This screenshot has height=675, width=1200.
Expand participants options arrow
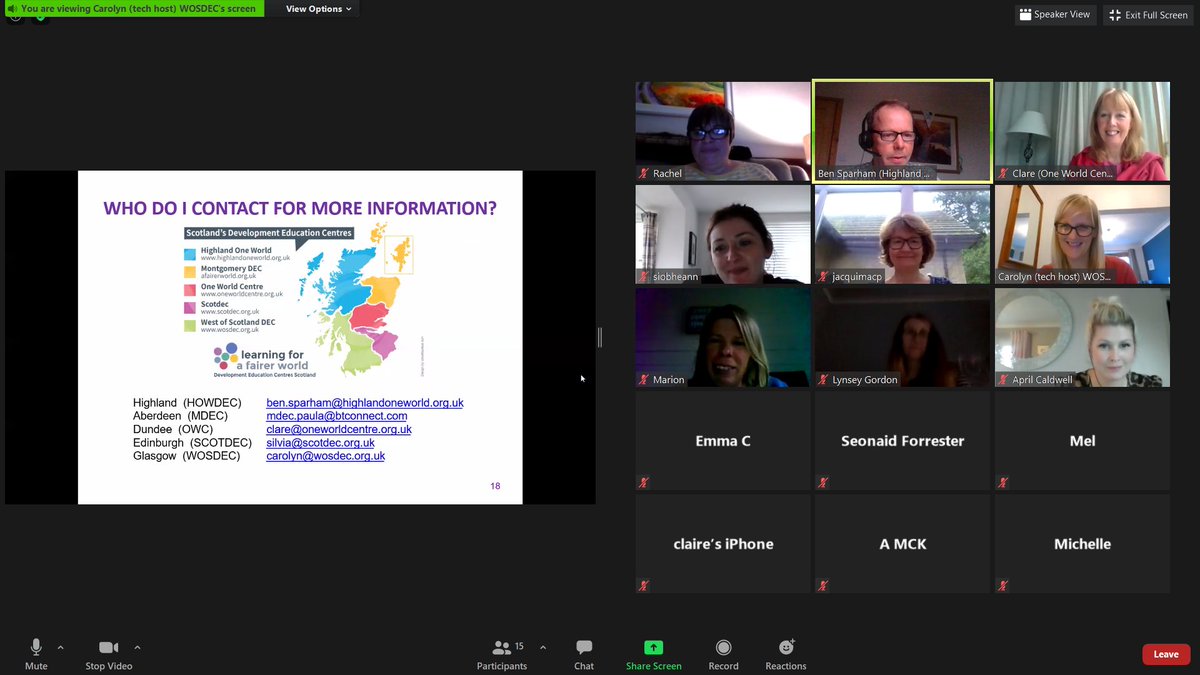tap(543, 648)
